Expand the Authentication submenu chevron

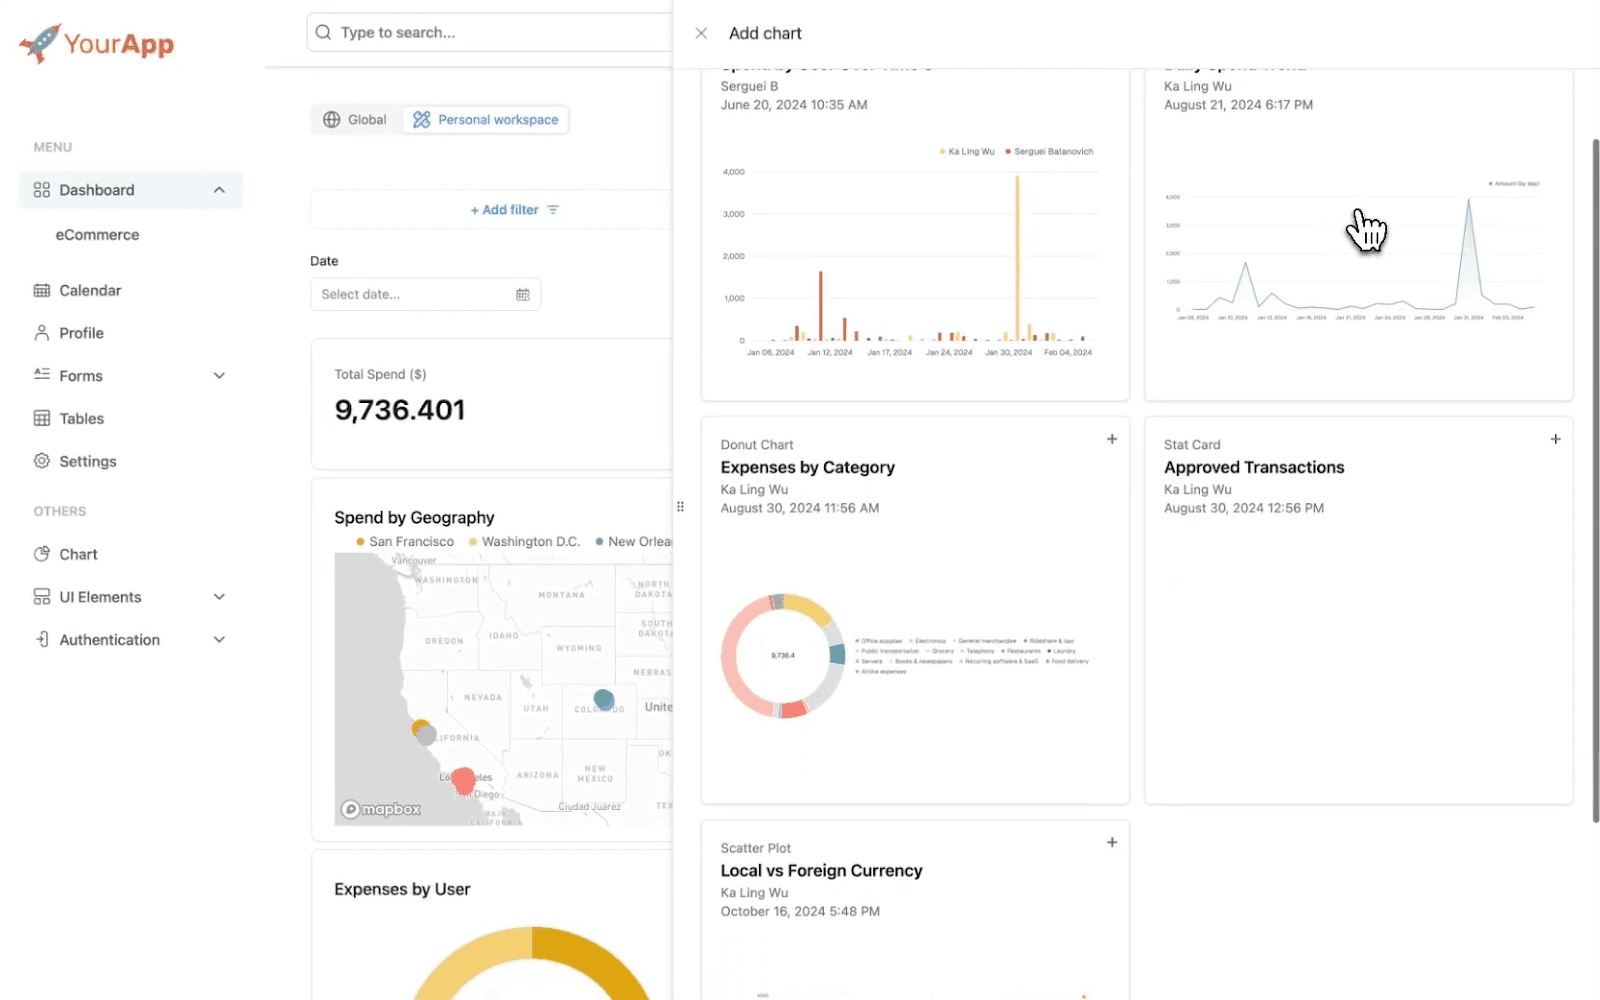coord(219,639)
